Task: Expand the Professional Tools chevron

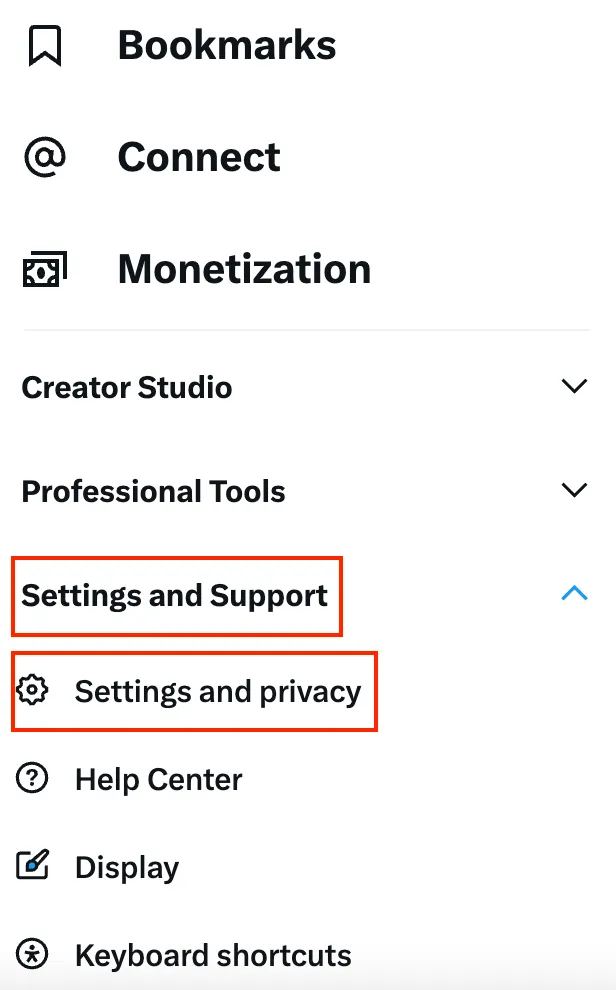Action: 574,491
